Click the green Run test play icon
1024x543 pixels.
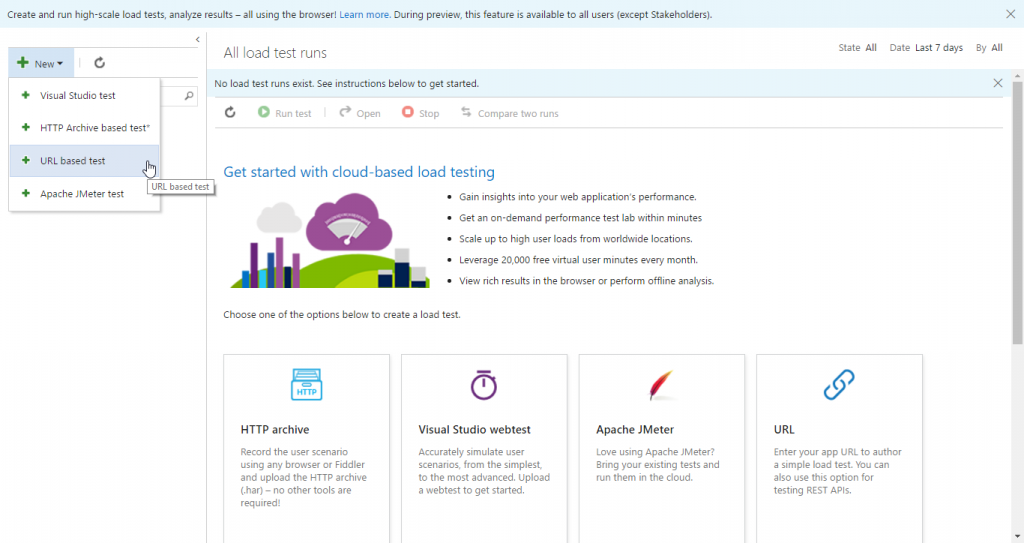264,112
